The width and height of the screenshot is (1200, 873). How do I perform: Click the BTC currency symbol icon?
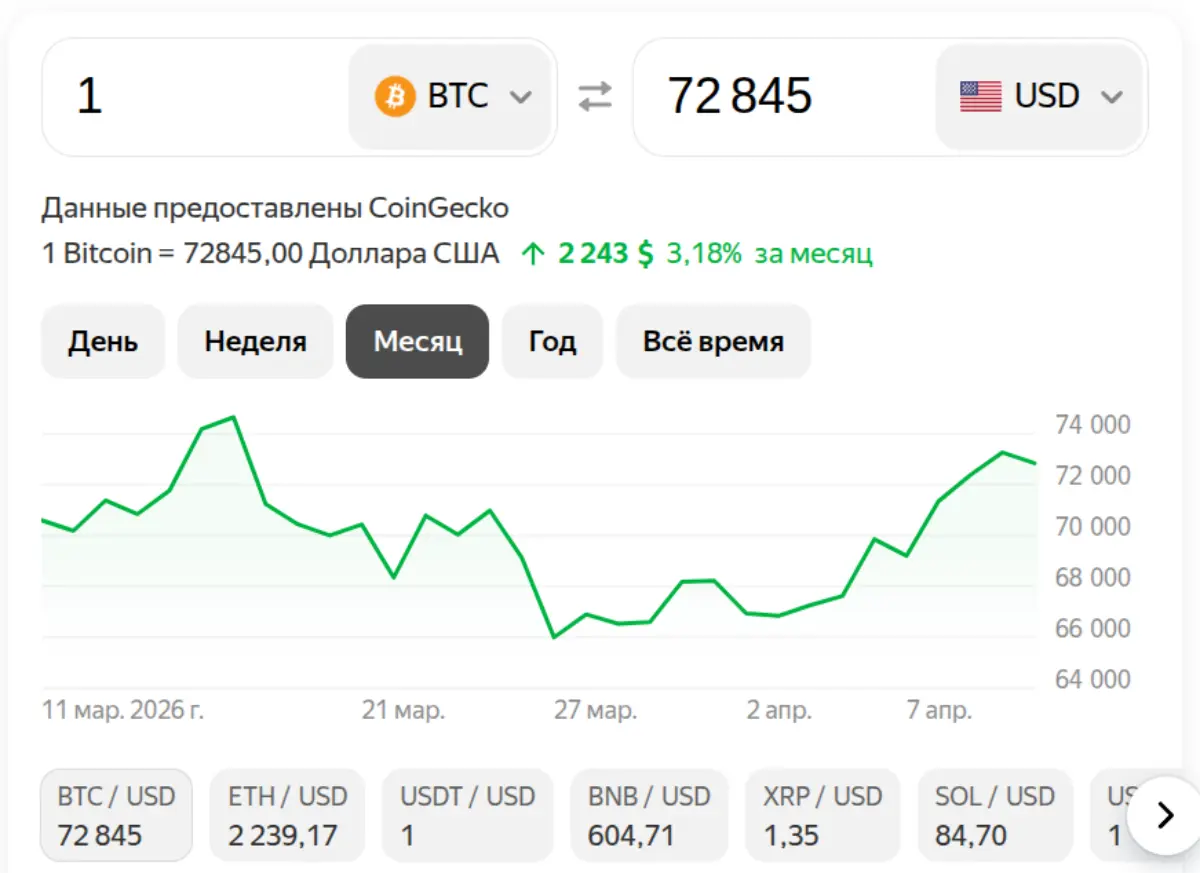coord(397,96)
